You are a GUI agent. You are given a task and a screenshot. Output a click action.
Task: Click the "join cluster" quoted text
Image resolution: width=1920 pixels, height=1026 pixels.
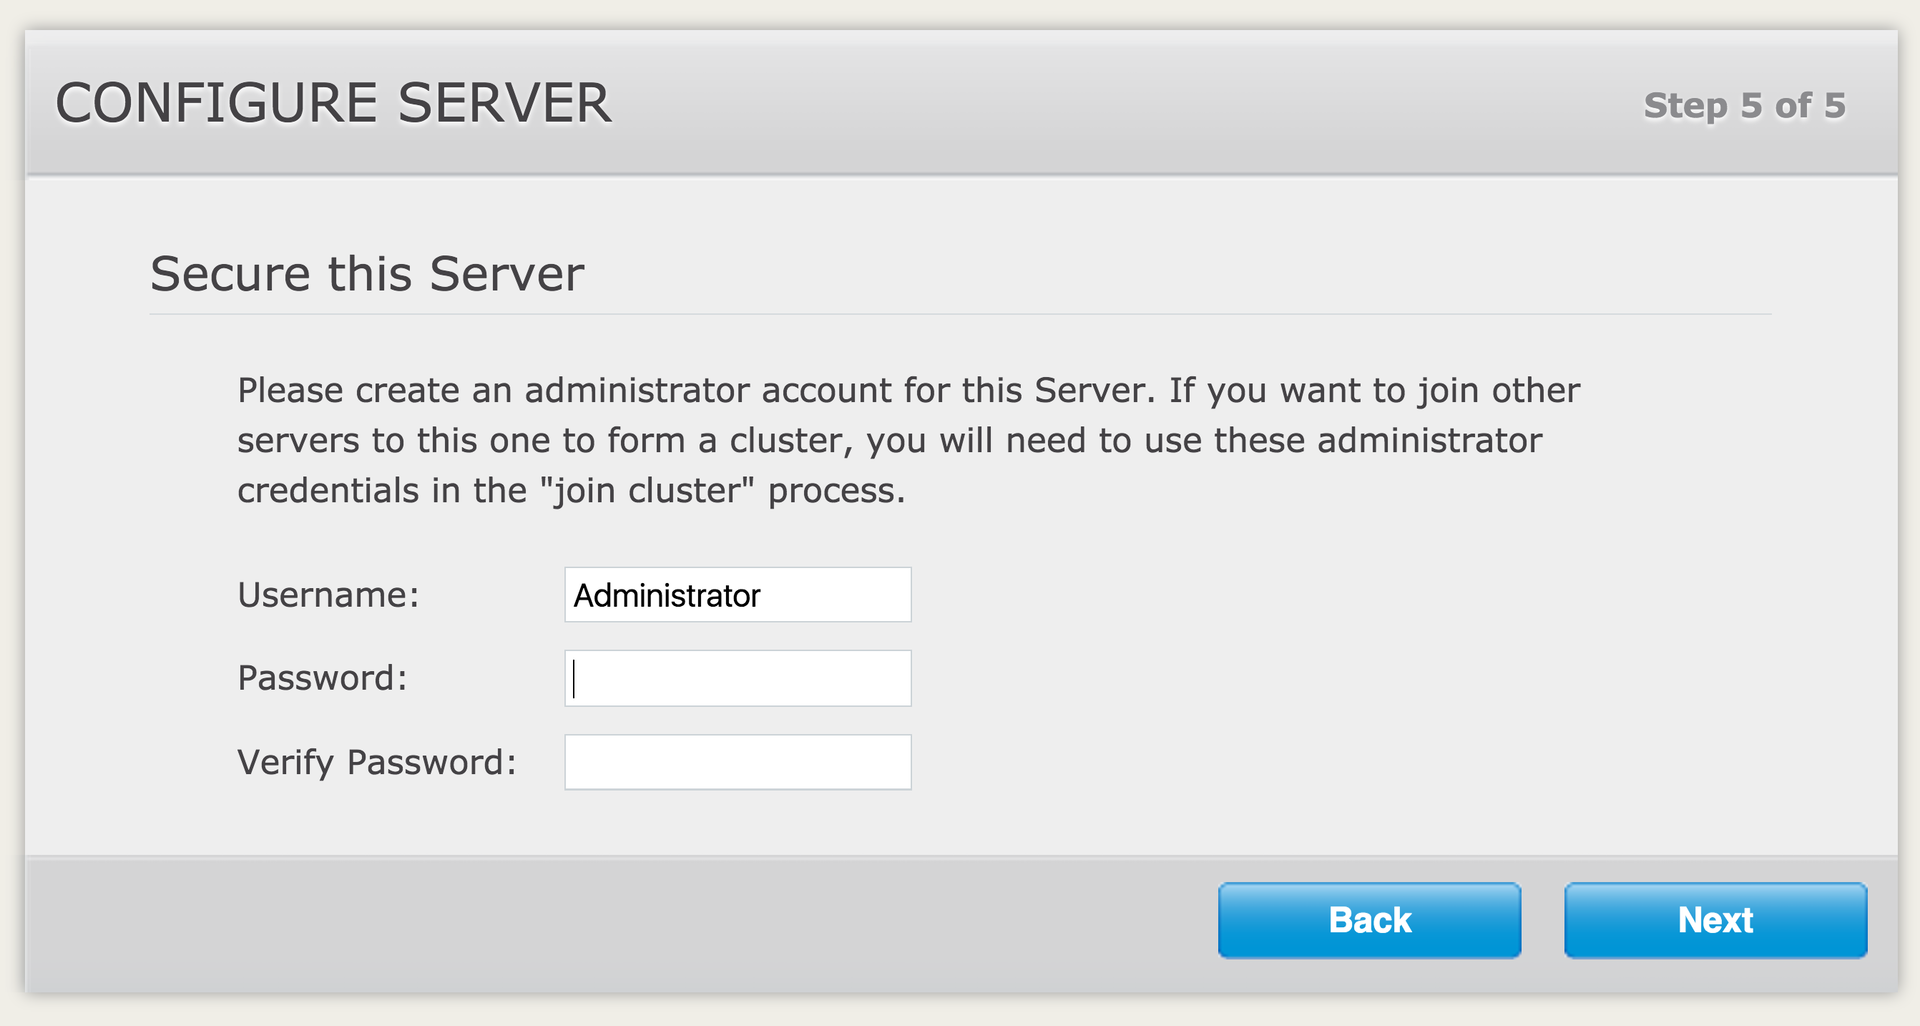click(653, 491)
